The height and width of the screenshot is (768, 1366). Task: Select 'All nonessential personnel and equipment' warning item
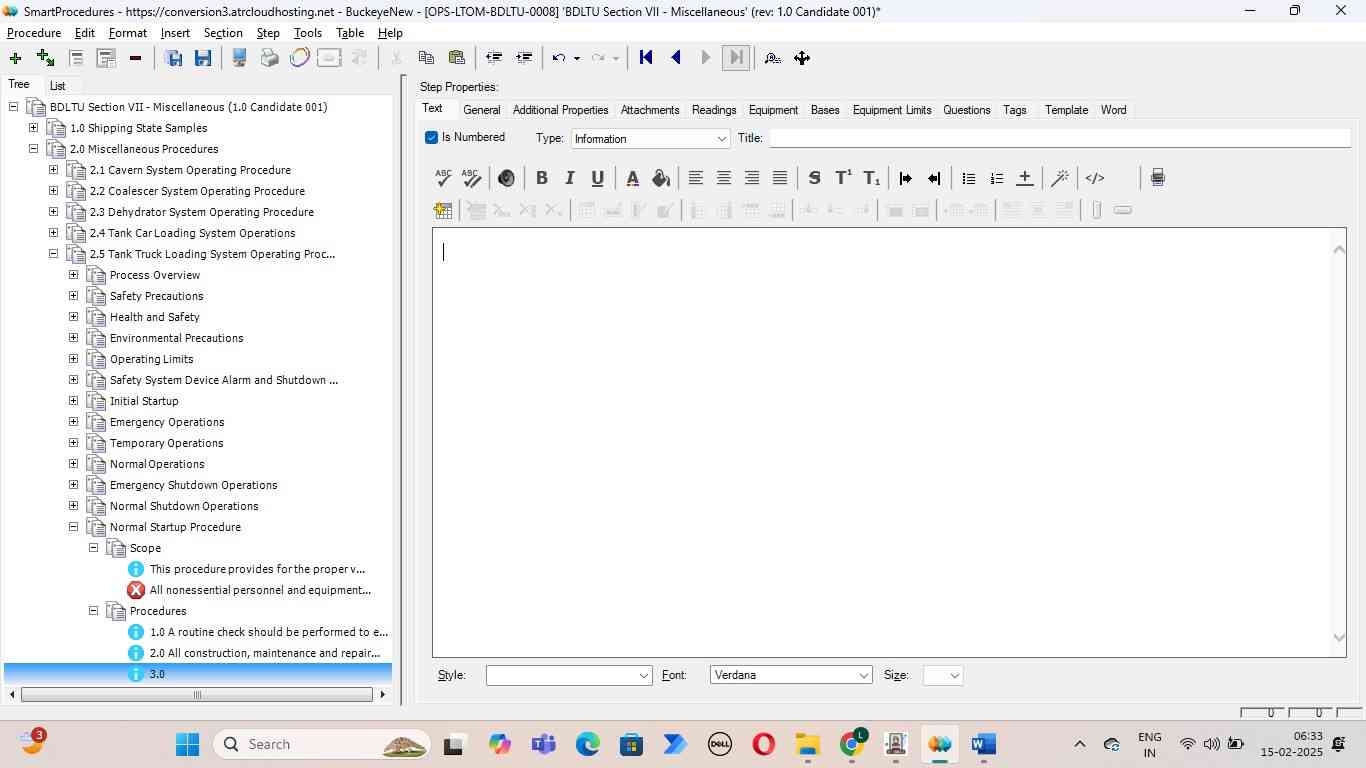(260, 590)
